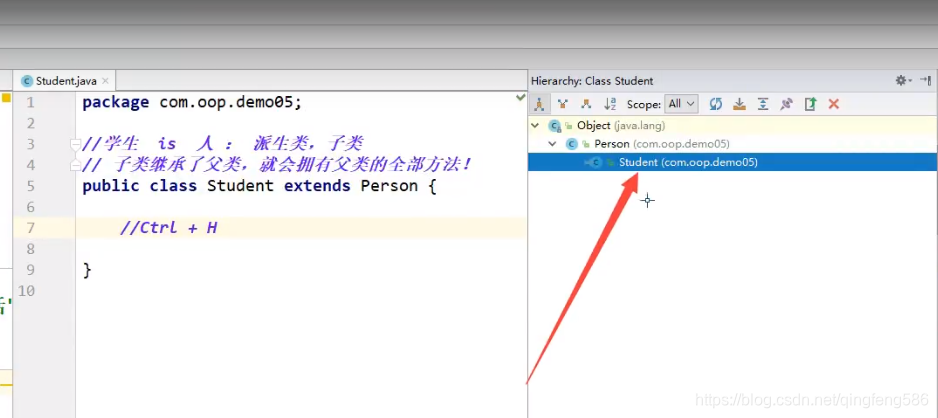Image resolution: width=938 pixels, height=418 pixels.
Task: Click line number 5 in the gutter
Action: coord(31,186)
